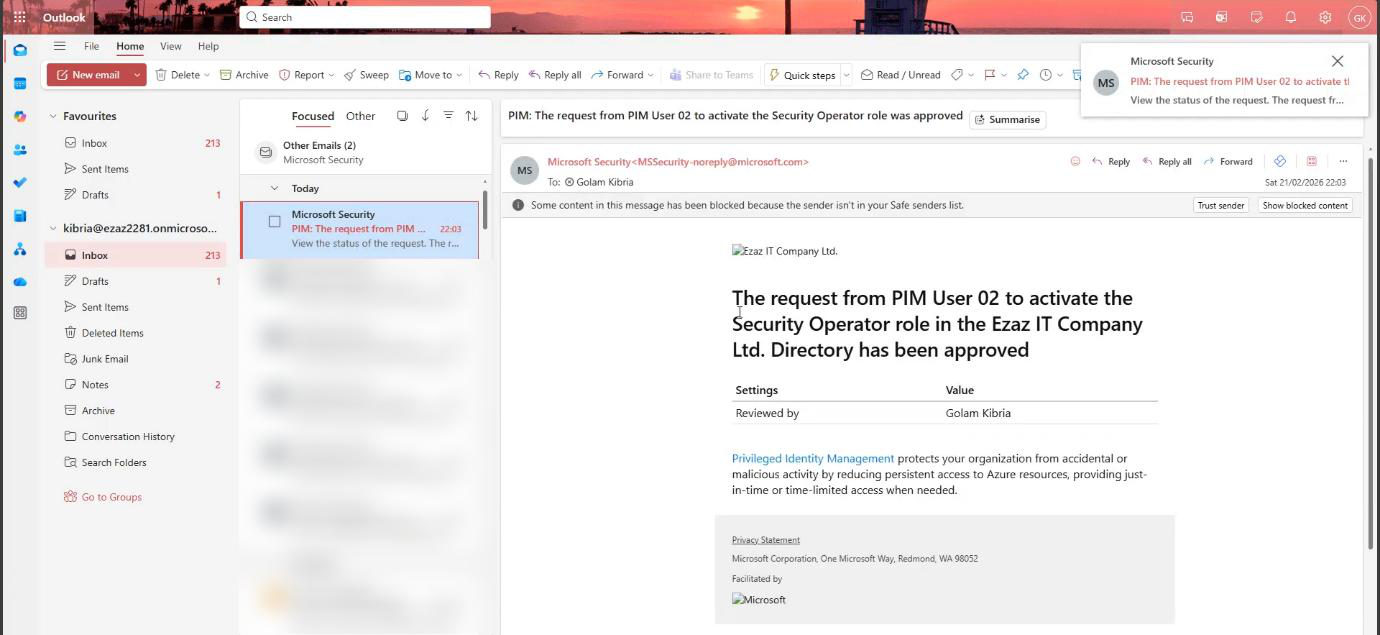
Task: Open the message filter icon
Action: [448, 116]
